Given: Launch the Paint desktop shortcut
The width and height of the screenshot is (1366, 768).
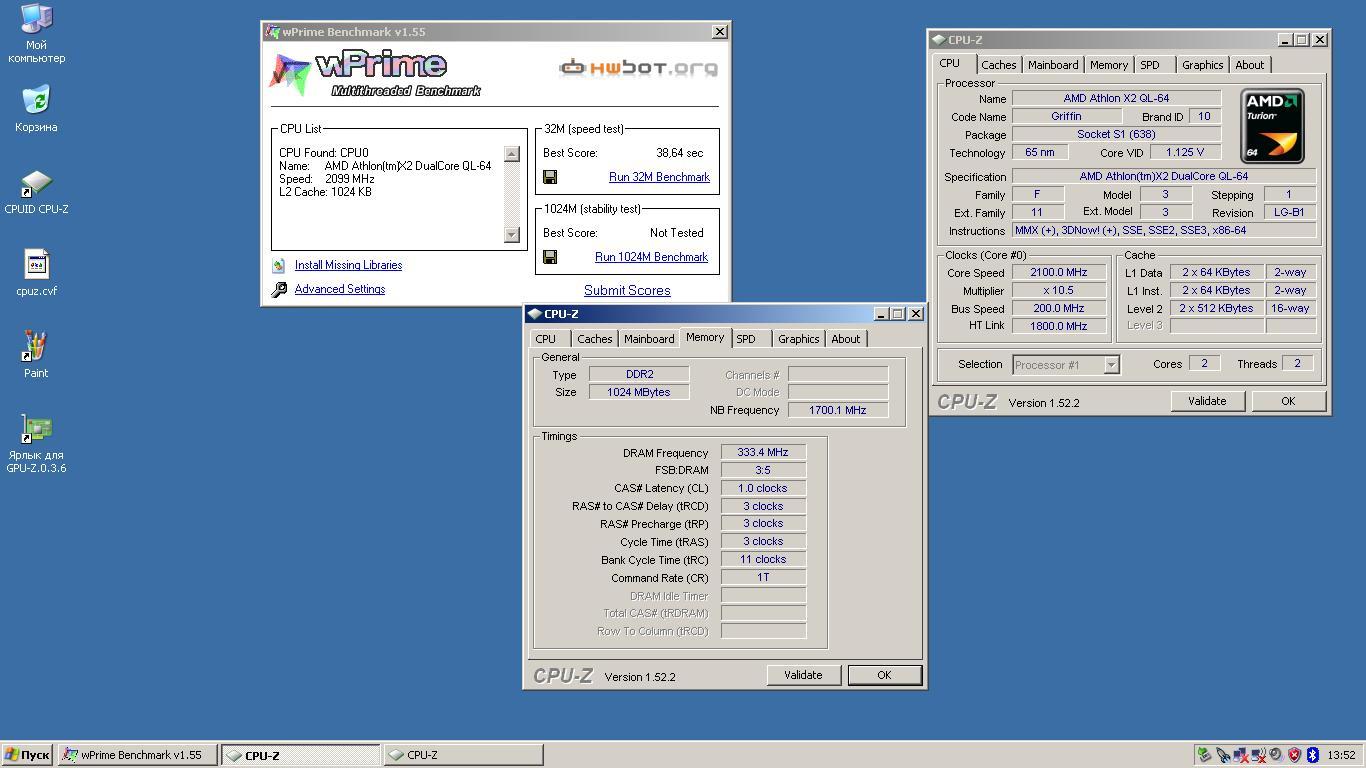Looking at the screenshot, I should tap(36, 346).
